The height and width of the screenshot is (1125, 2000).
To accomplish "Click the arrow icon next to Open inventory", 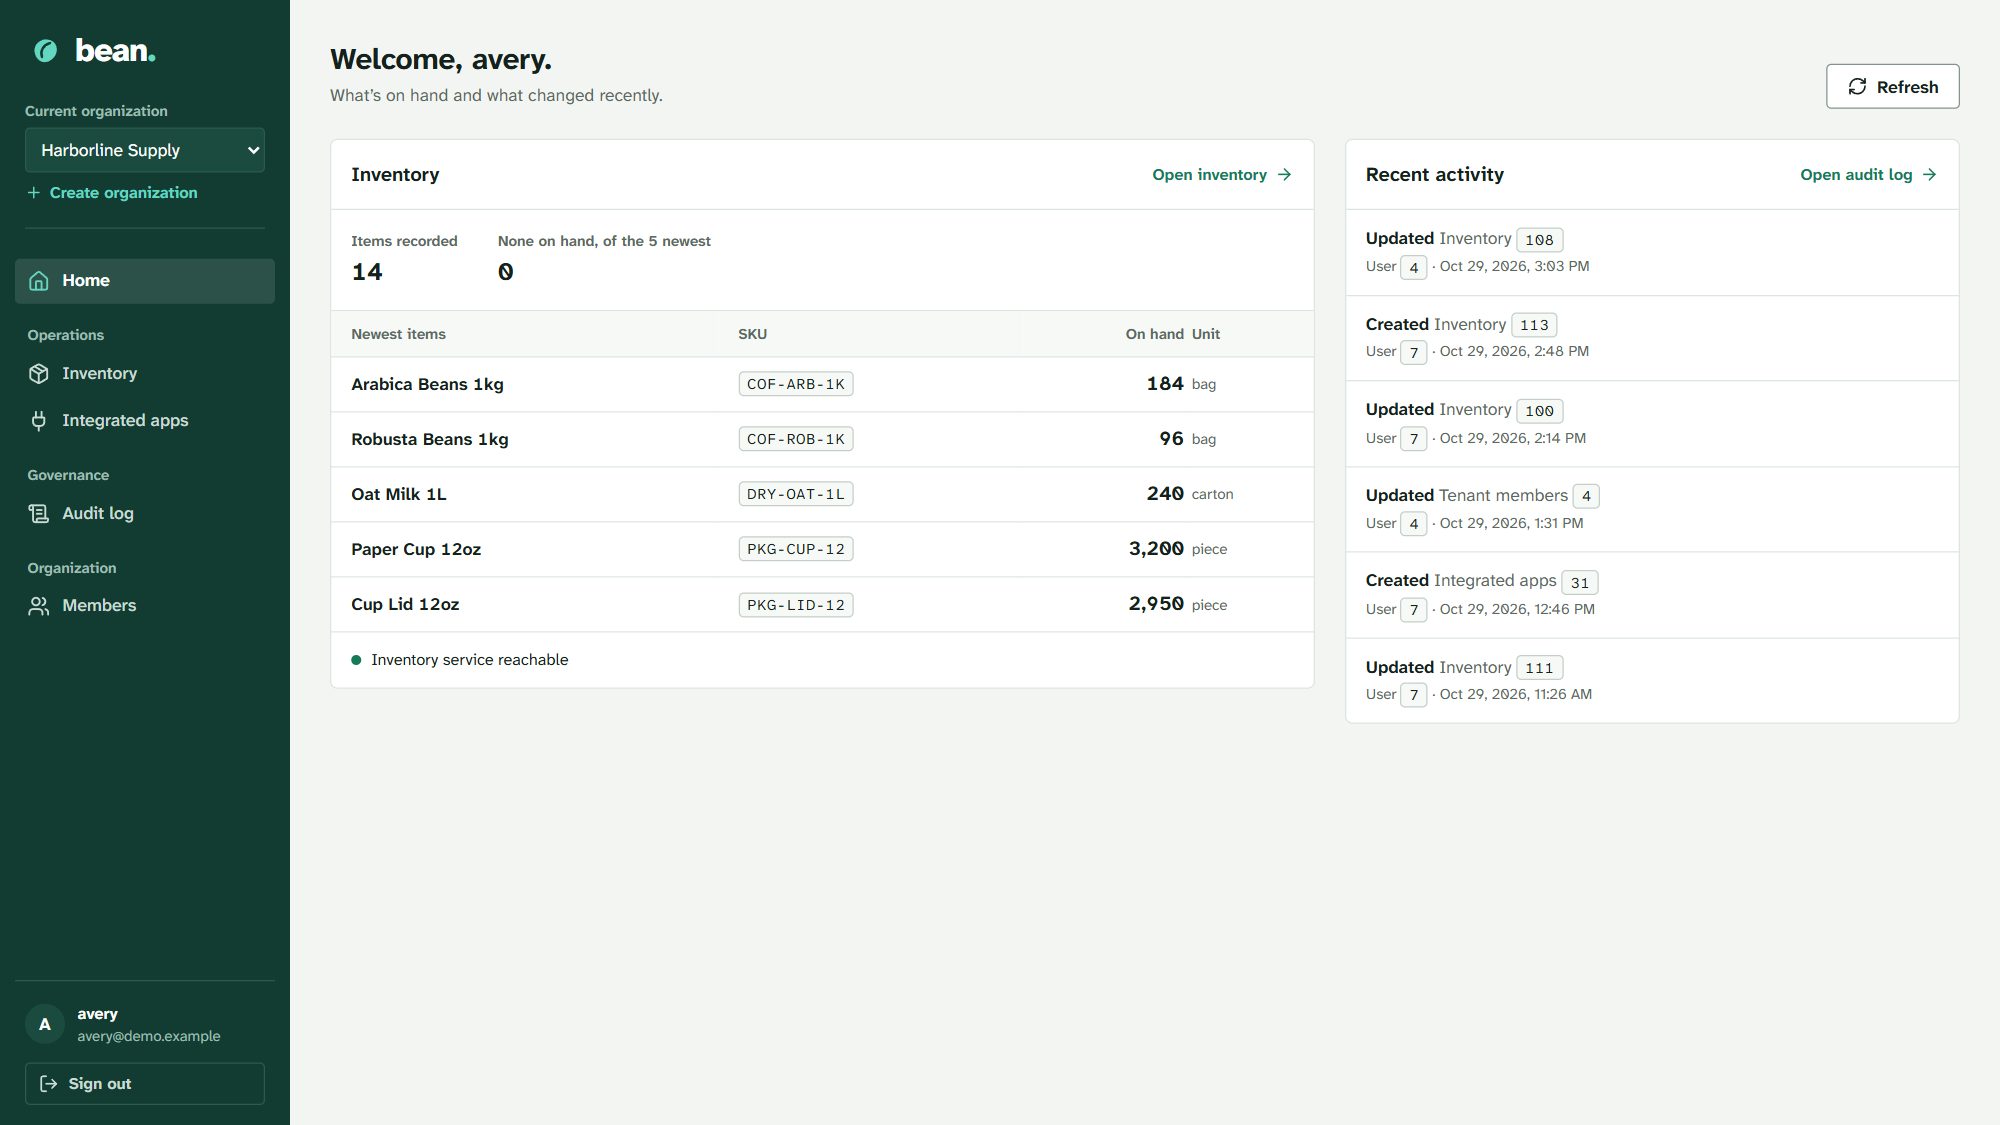I will [1285, 175].
